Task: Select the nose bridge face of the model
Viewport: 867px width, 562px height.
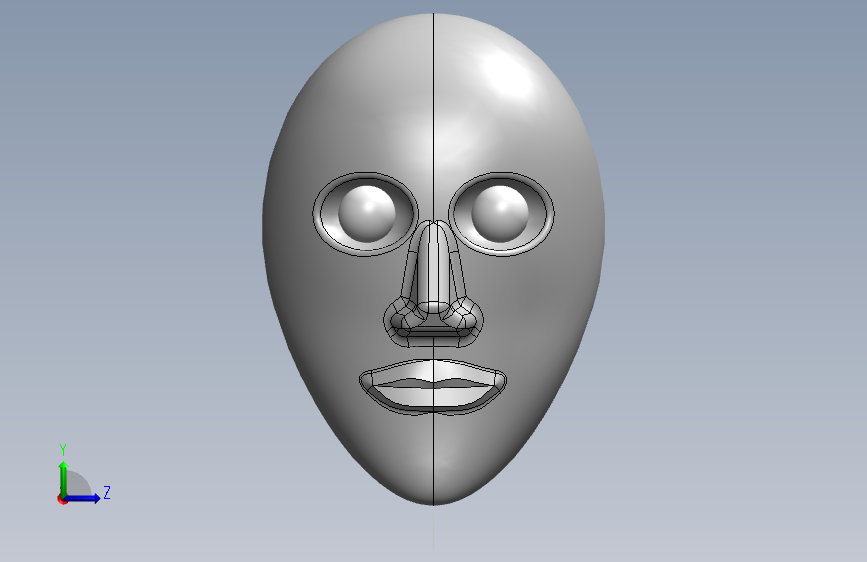Action: pyautogui.click(x=434, y=264)
